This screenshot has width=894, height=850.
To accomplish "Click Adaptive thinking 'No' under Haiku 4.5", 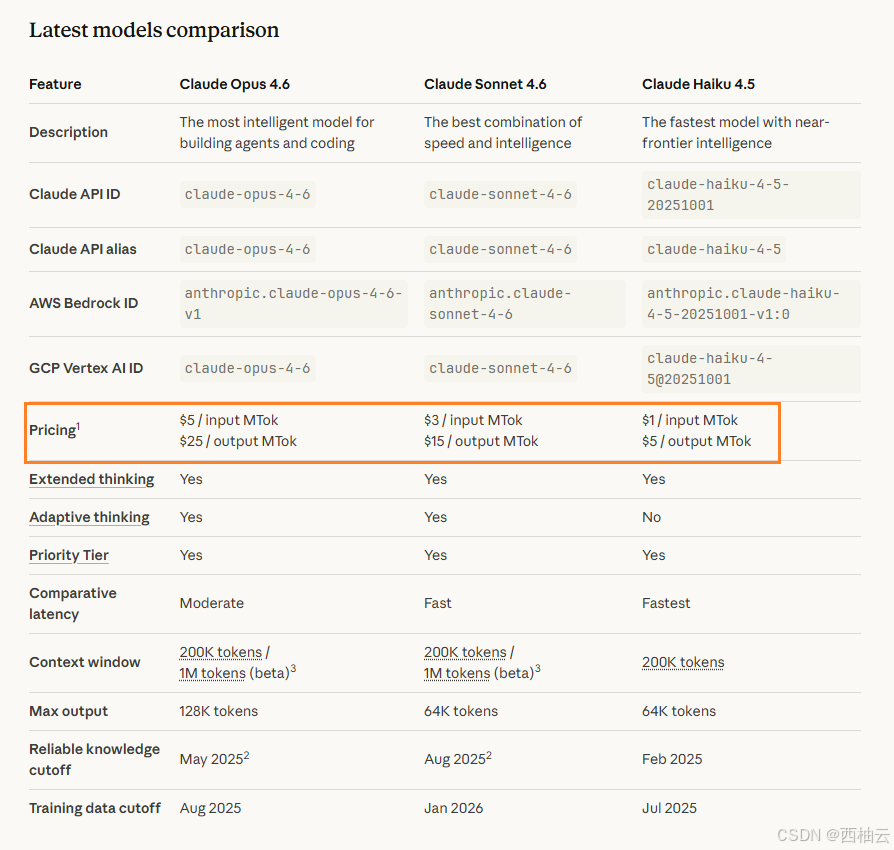I will coord(652,518).
